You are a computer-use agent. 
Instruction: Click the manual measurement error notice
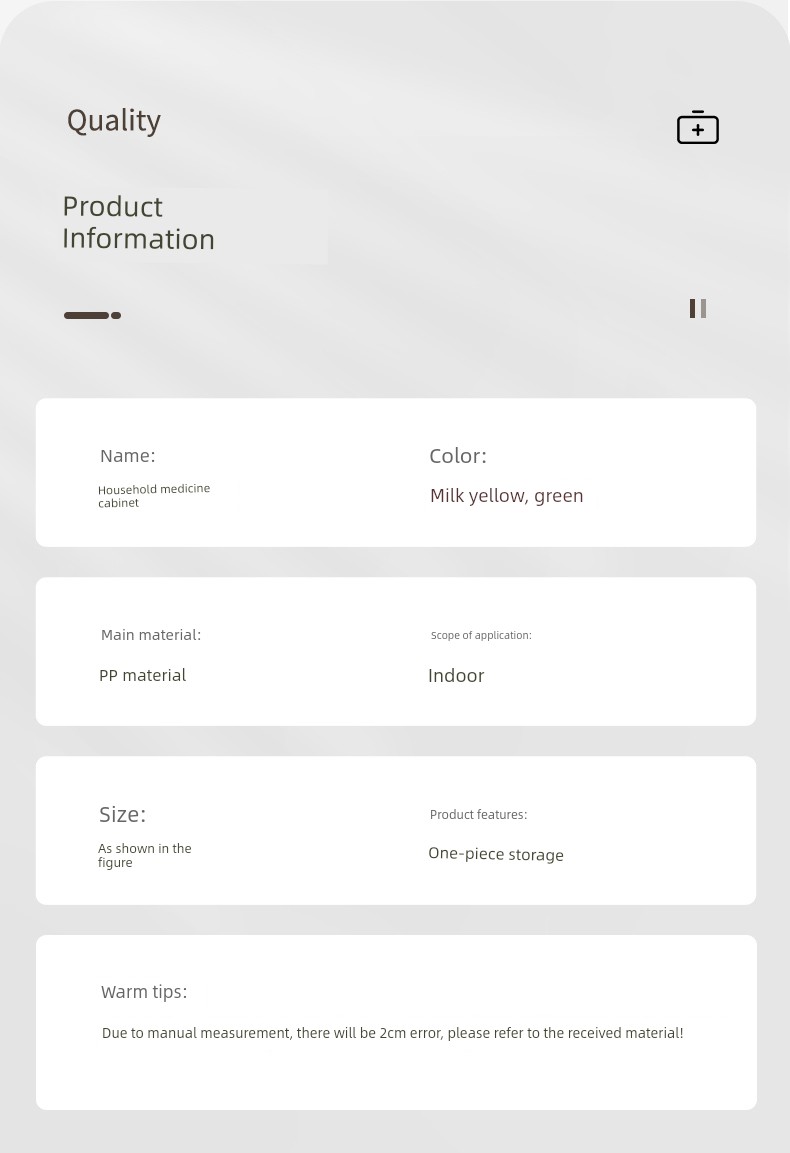point(392,1033)
